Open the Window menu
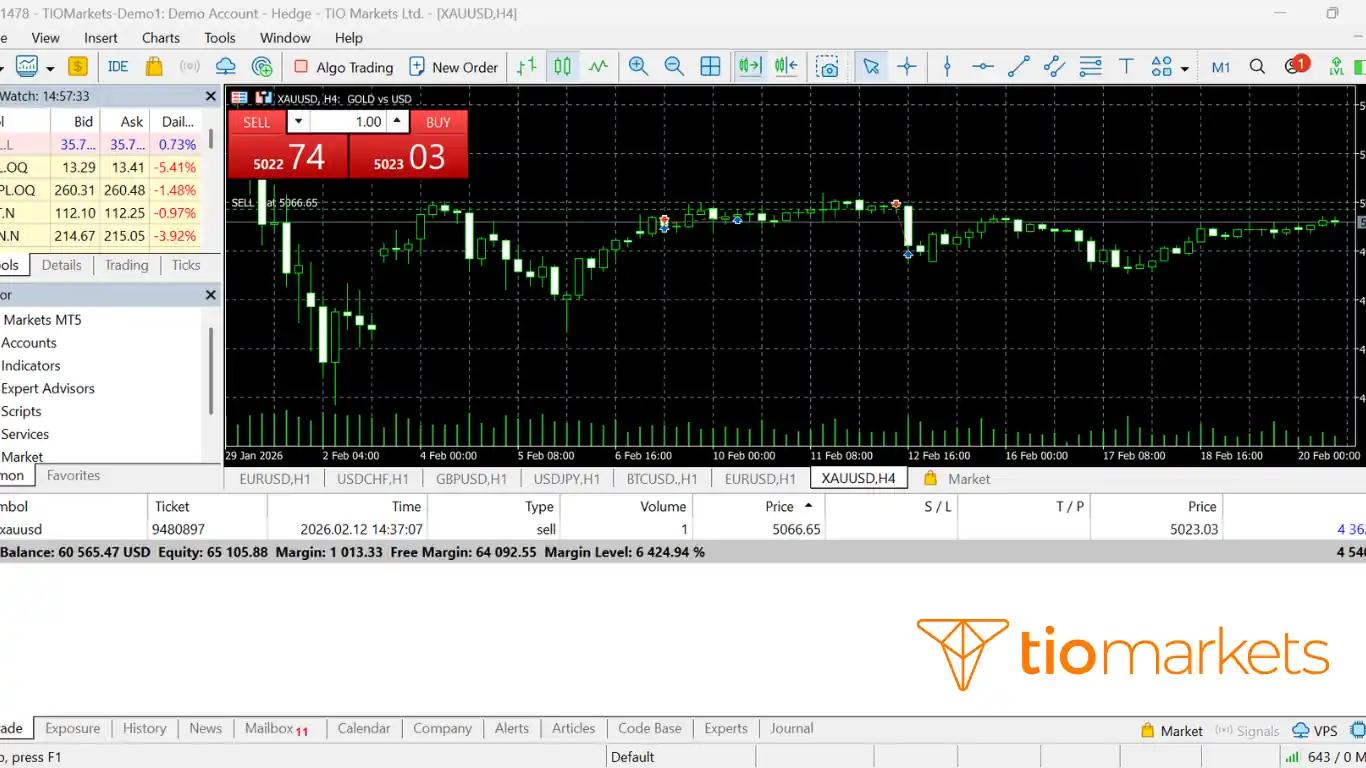The height and width of the screenshot is (768, 1366). (x=285, y=38)
